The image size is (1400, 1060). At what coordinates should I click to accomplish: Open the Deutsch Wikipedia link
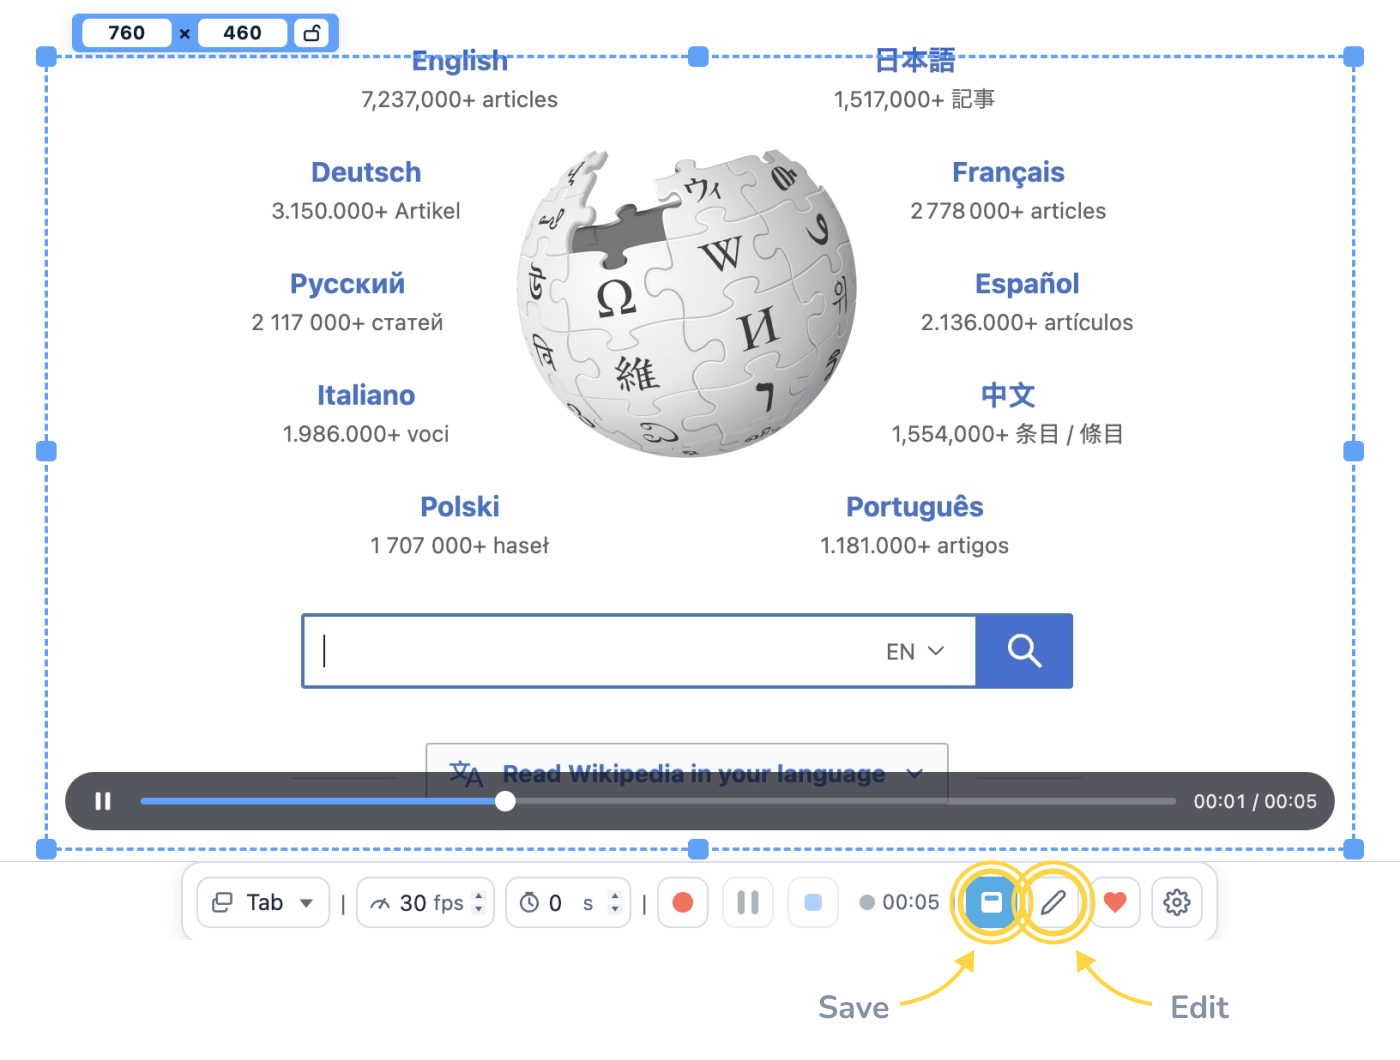tap(366, 172)
